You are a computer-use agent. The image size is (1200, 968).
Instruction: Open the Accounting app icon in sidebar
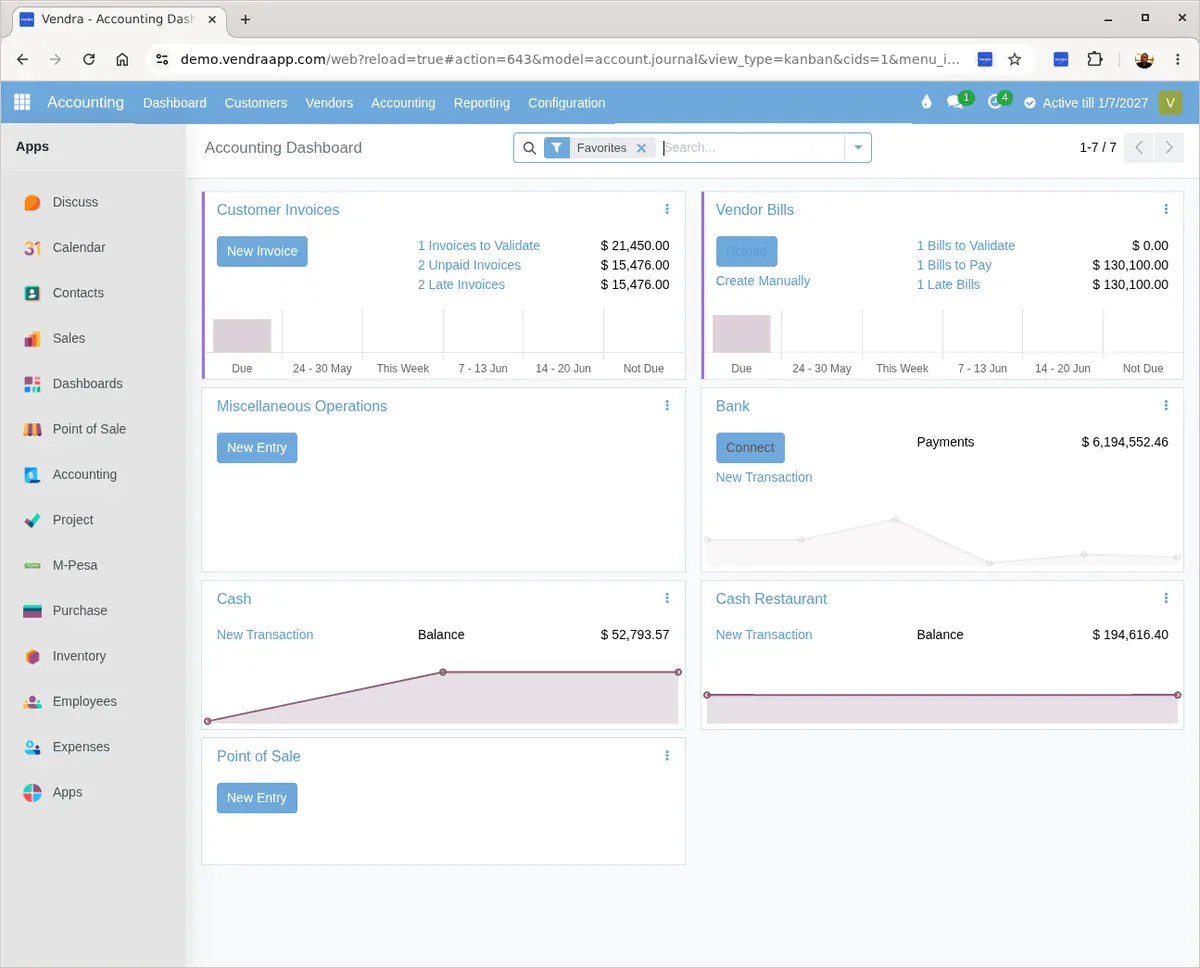33,475
